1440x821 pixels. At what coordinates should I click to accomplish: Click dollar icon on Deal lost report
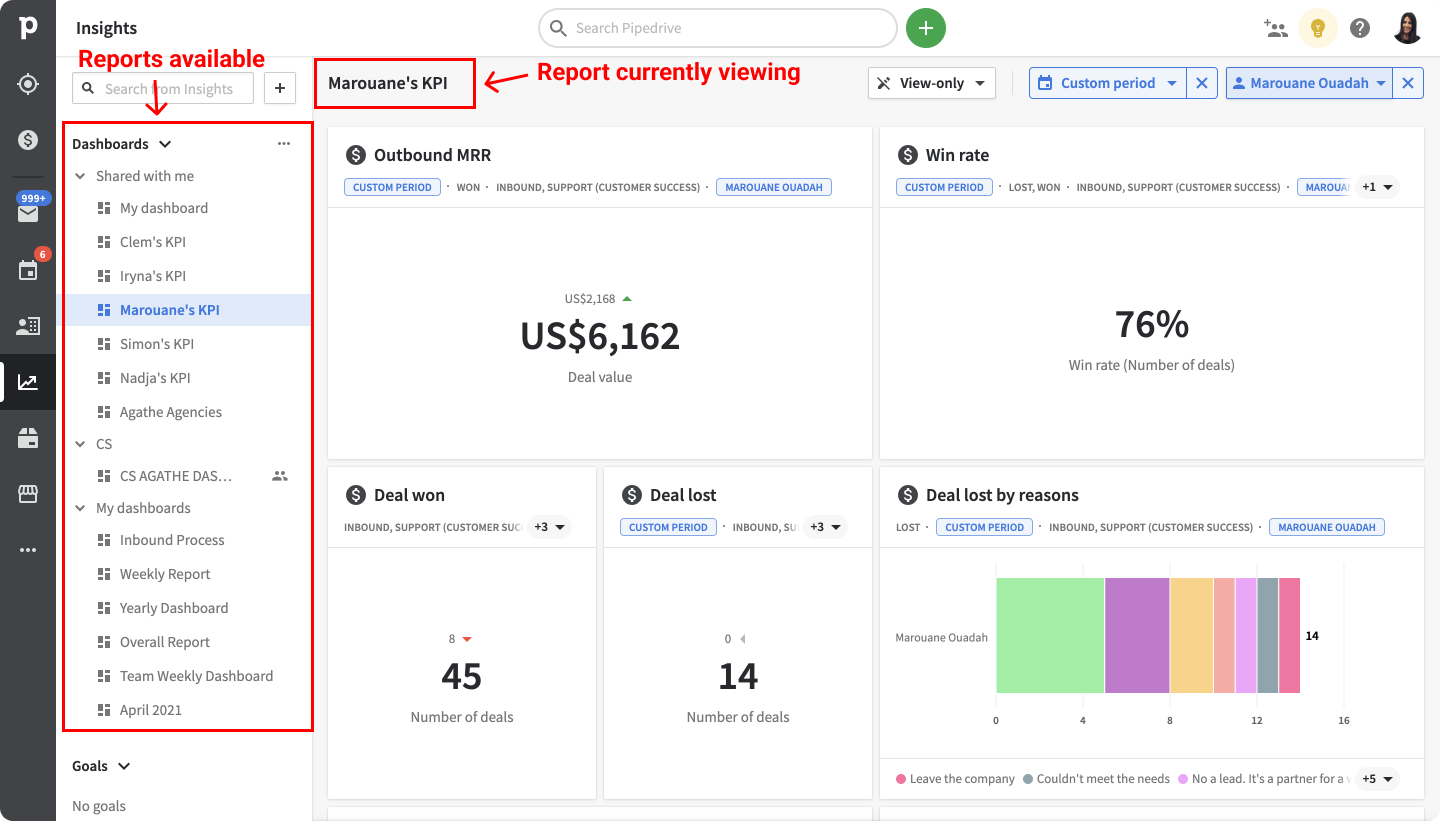[x=631, y=495]
